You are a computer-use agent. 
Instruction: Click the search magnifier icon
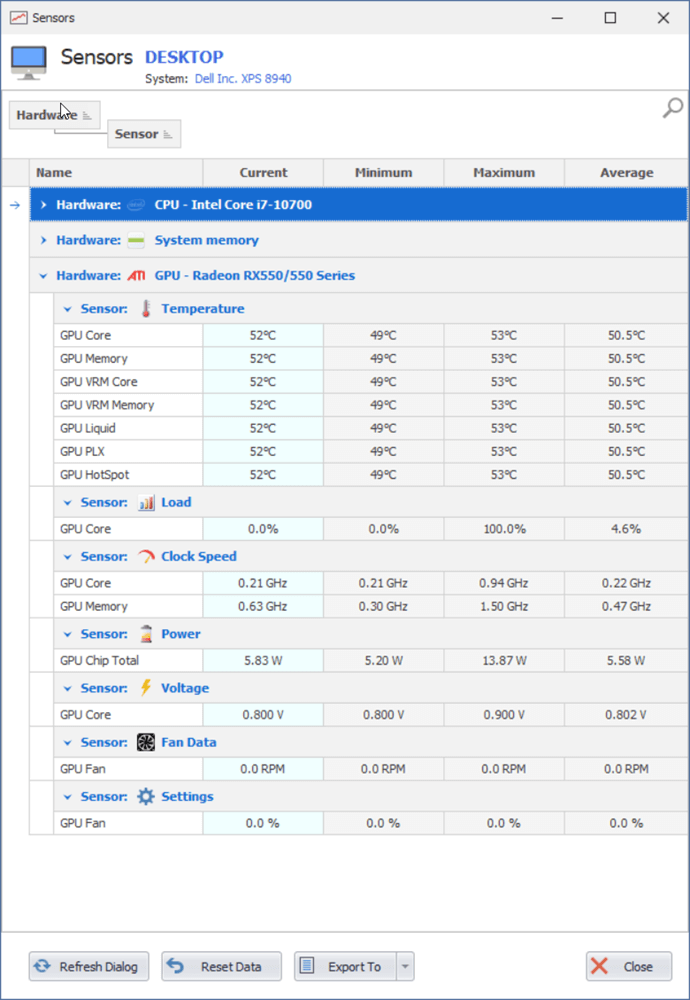(672, 108)
